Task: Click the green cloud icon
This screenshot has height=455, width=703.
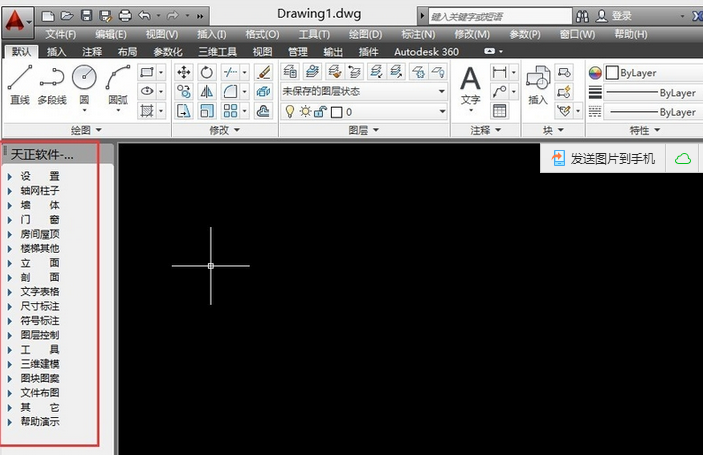Action: [x=683, y=159]
